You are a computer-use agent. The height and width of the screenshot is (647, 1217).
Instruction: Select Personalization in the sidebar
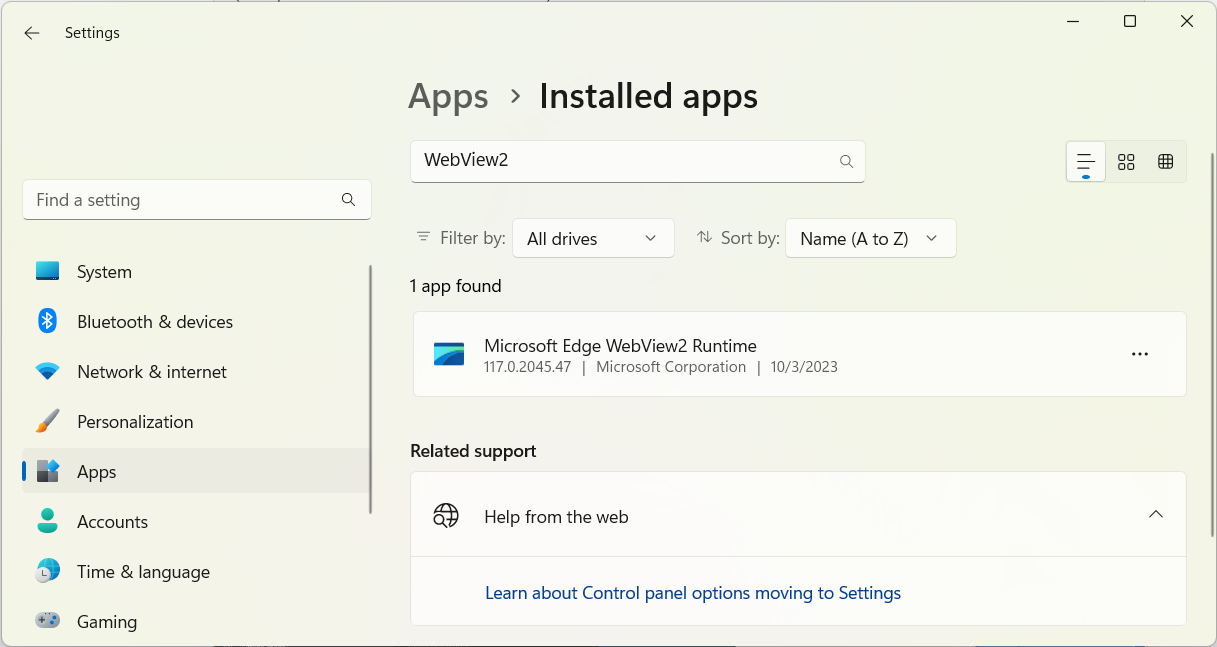pos(135,422)
